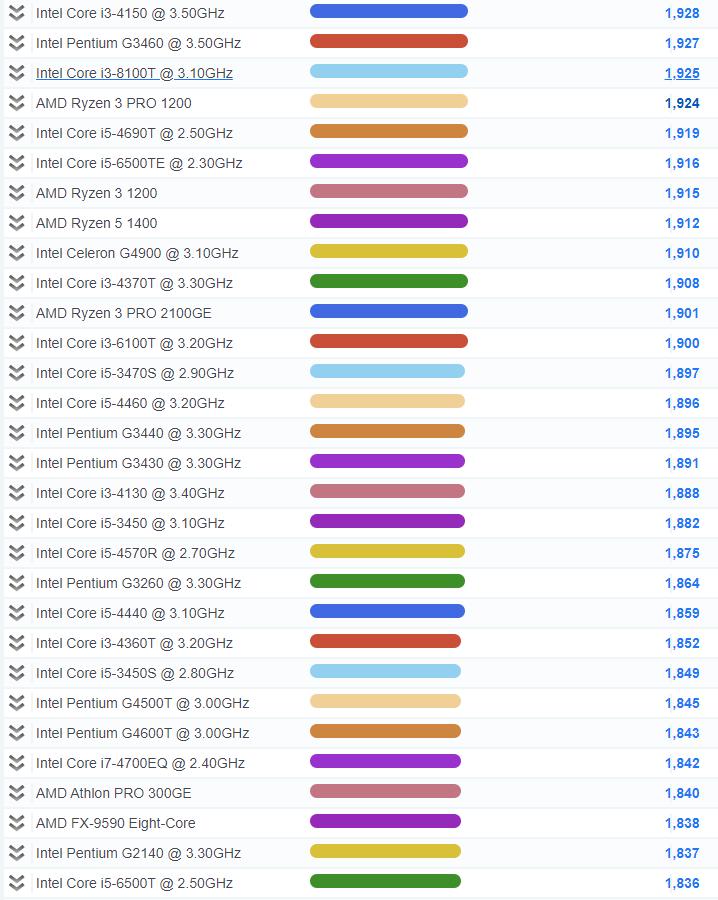Expand the Intel Core i3-4150 row chevron
Screen dimensions: 718x900
(x=17, y=13)
